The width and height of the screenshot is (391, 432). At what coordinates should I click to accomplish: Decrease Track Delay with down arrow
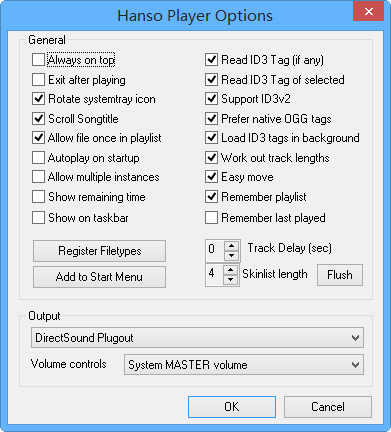pyautogui.click(x=232, y=256)
